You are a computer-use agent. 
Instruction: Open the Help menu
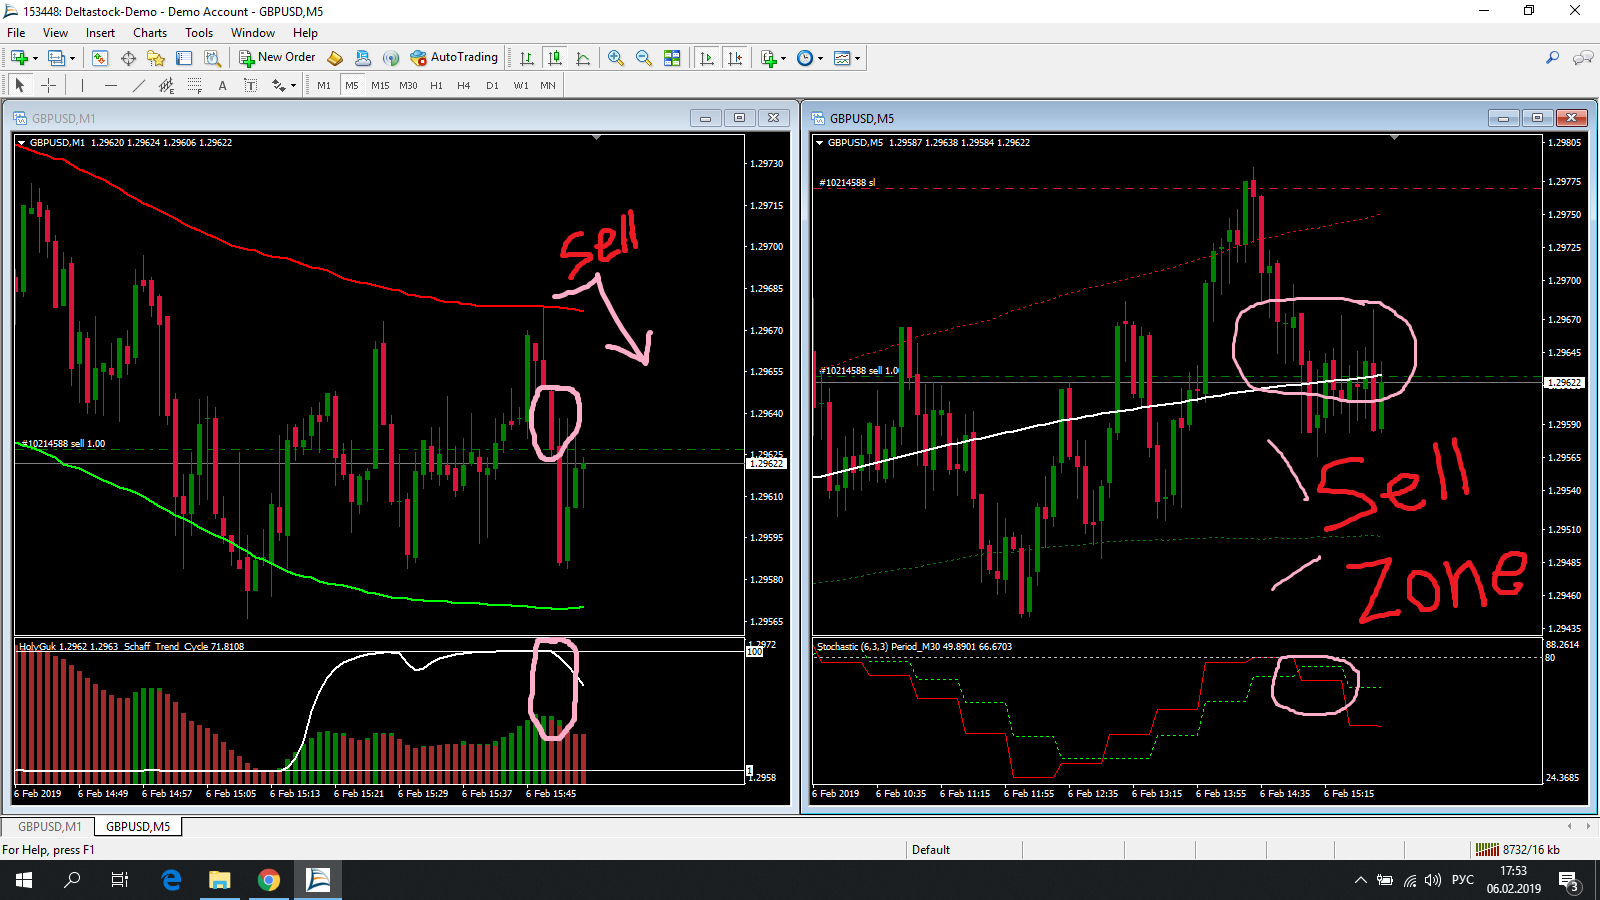(305, 33)
